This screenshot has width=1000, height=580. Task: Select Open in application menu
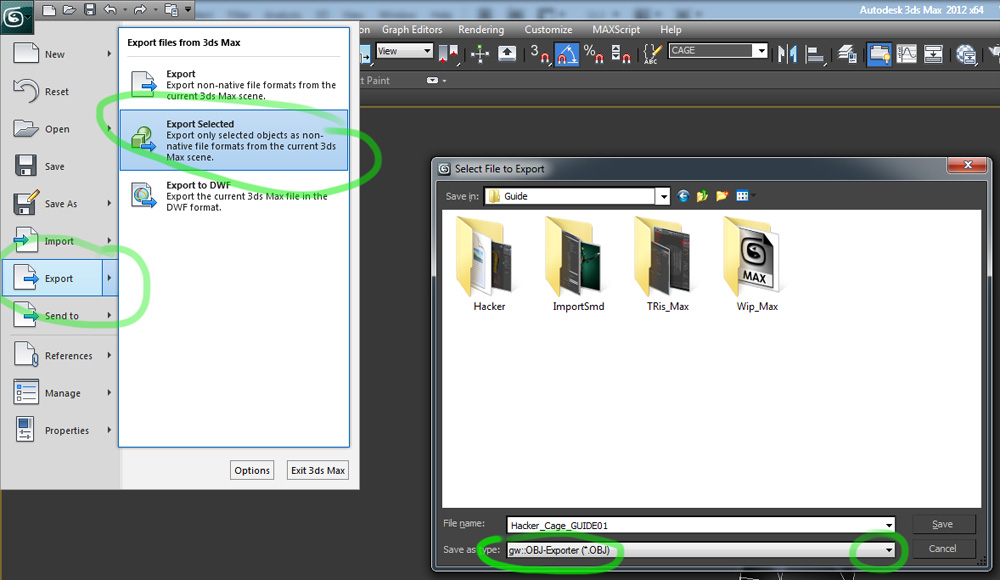60,129
